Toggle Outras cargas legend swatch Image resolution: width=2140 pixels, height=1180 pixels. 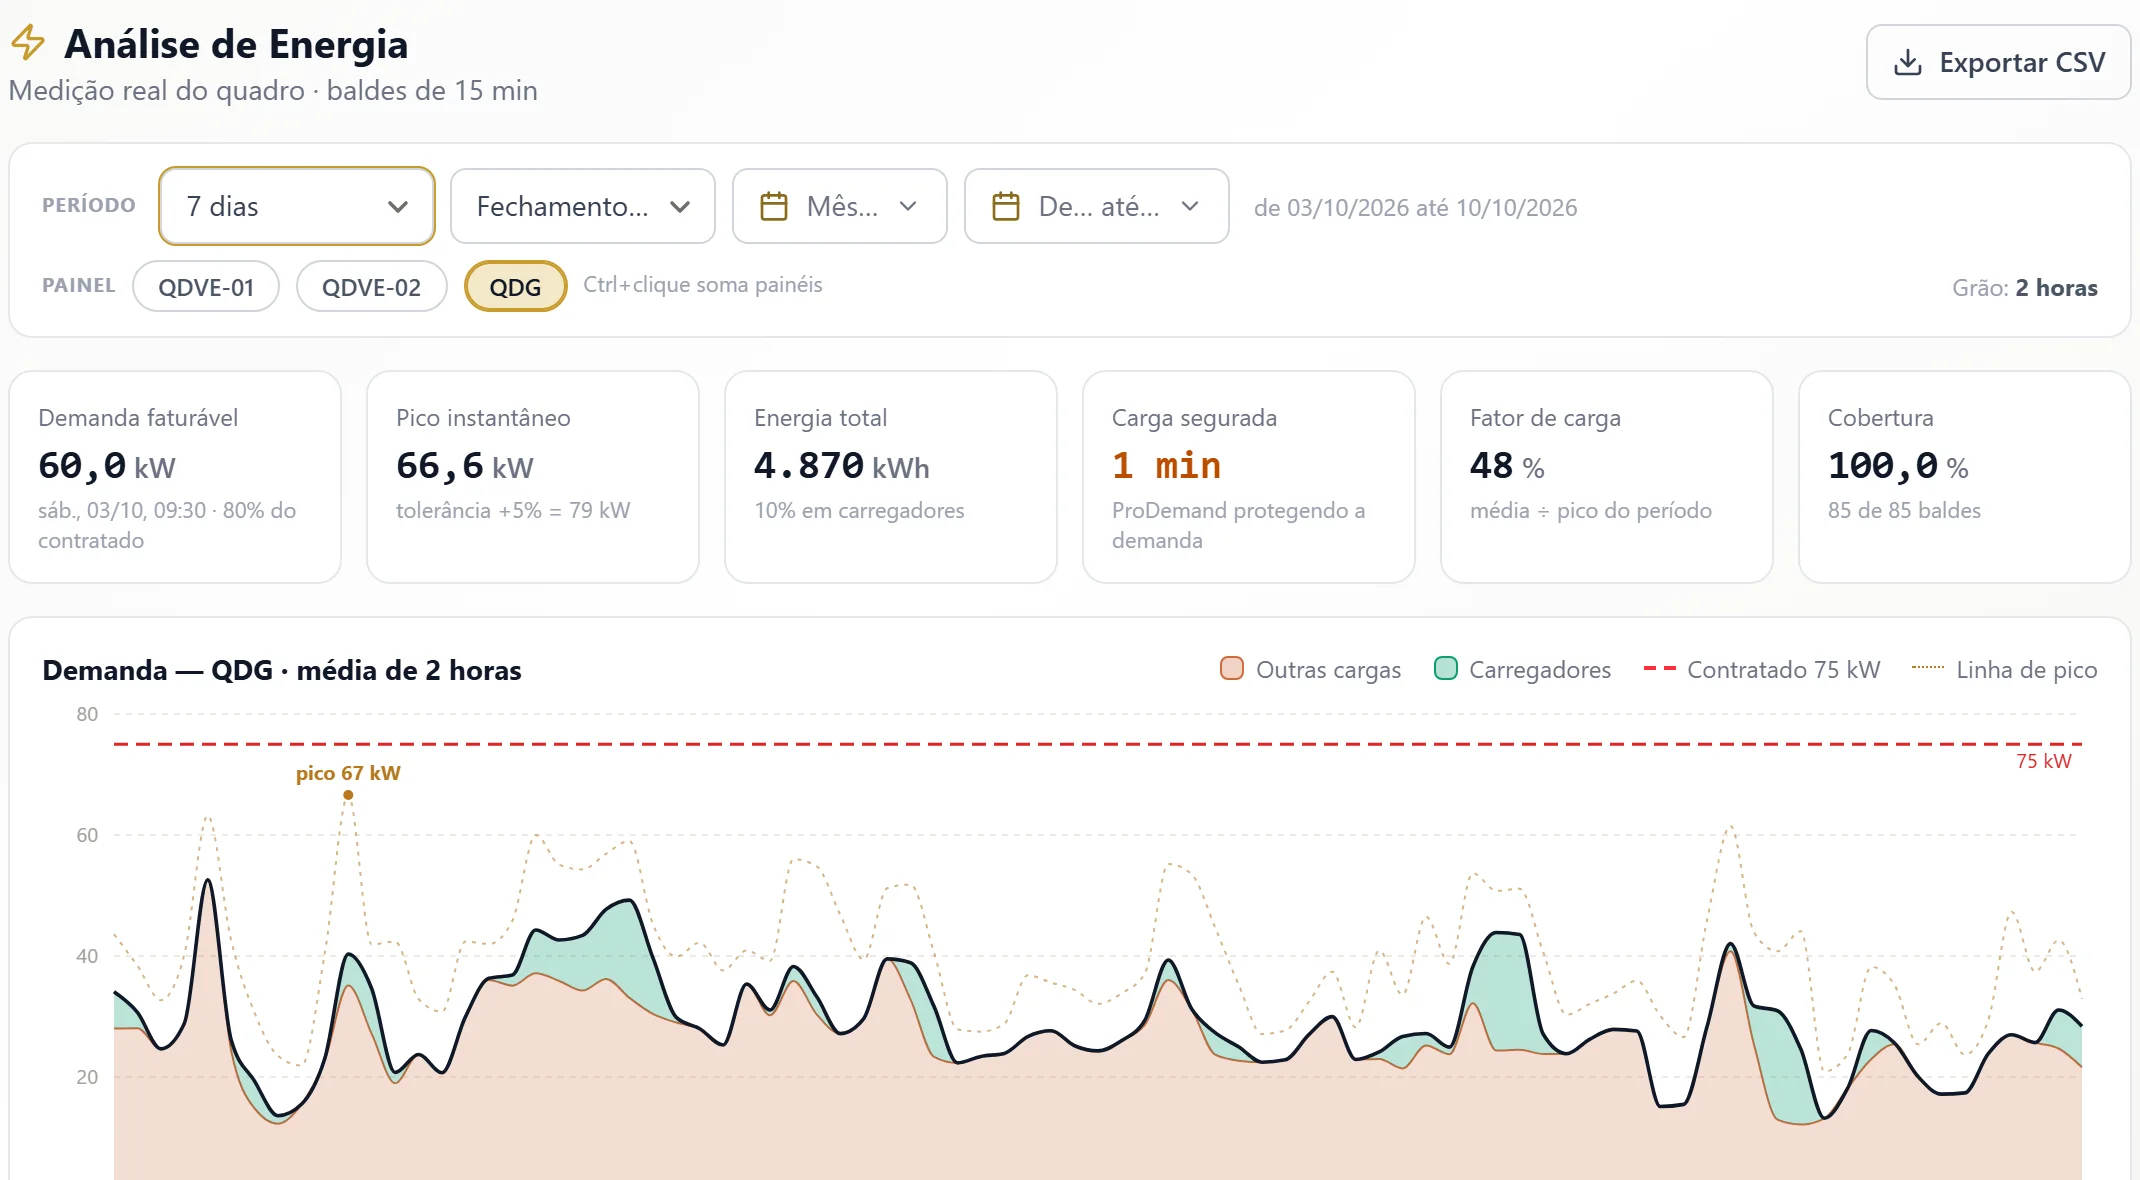1232,668
